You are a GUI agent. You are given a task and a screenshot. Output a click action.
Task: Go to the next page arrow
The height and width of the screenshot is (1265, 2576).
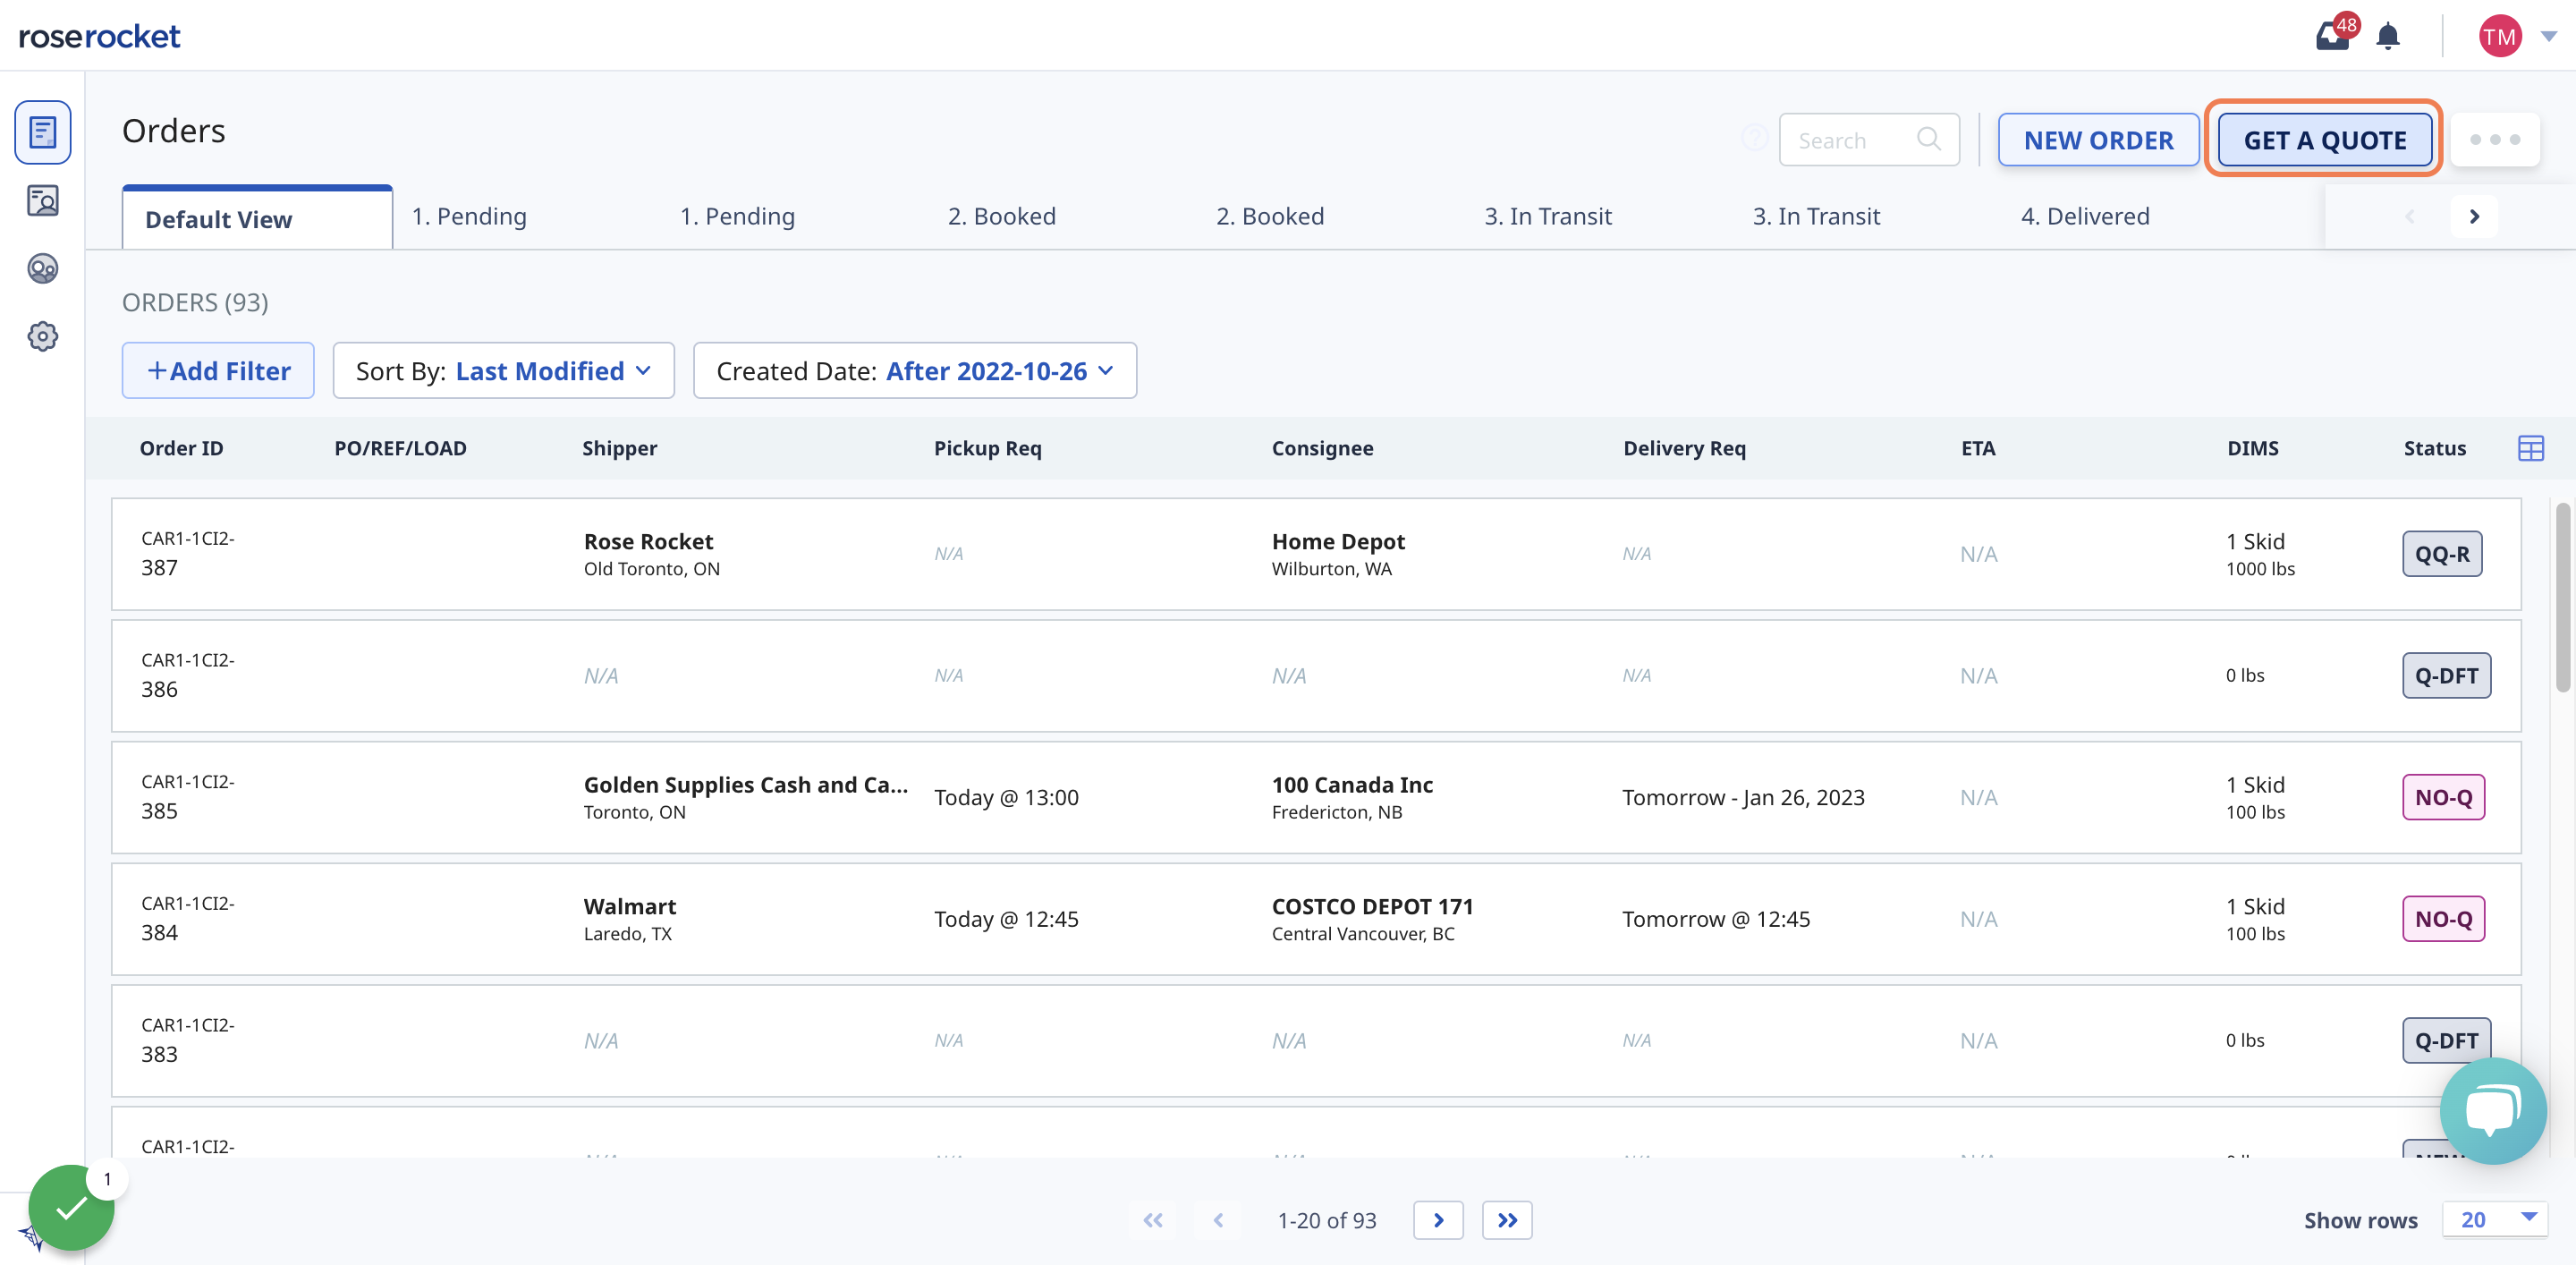pyautogui.click(x=1438, y=1220)
